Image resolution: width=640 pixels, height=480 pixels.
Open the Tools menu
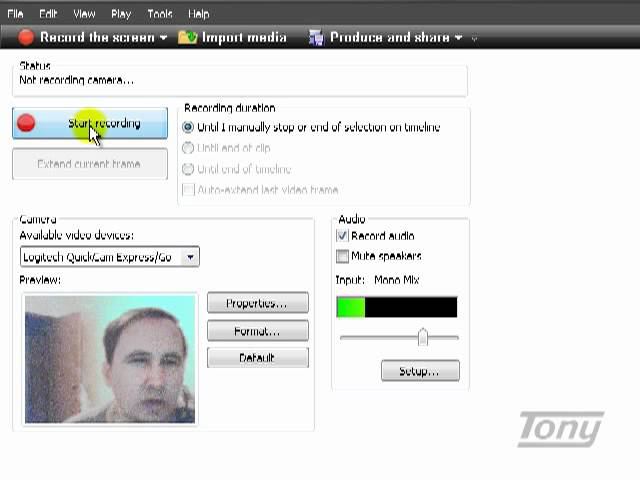pyautogui.click(x=160, y=14)
